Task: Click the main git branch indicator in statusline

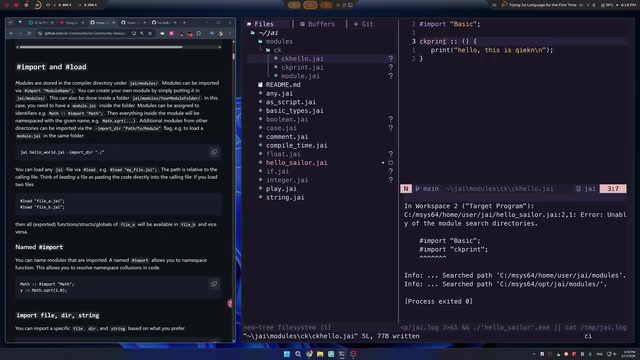Action: click(427, 189)
